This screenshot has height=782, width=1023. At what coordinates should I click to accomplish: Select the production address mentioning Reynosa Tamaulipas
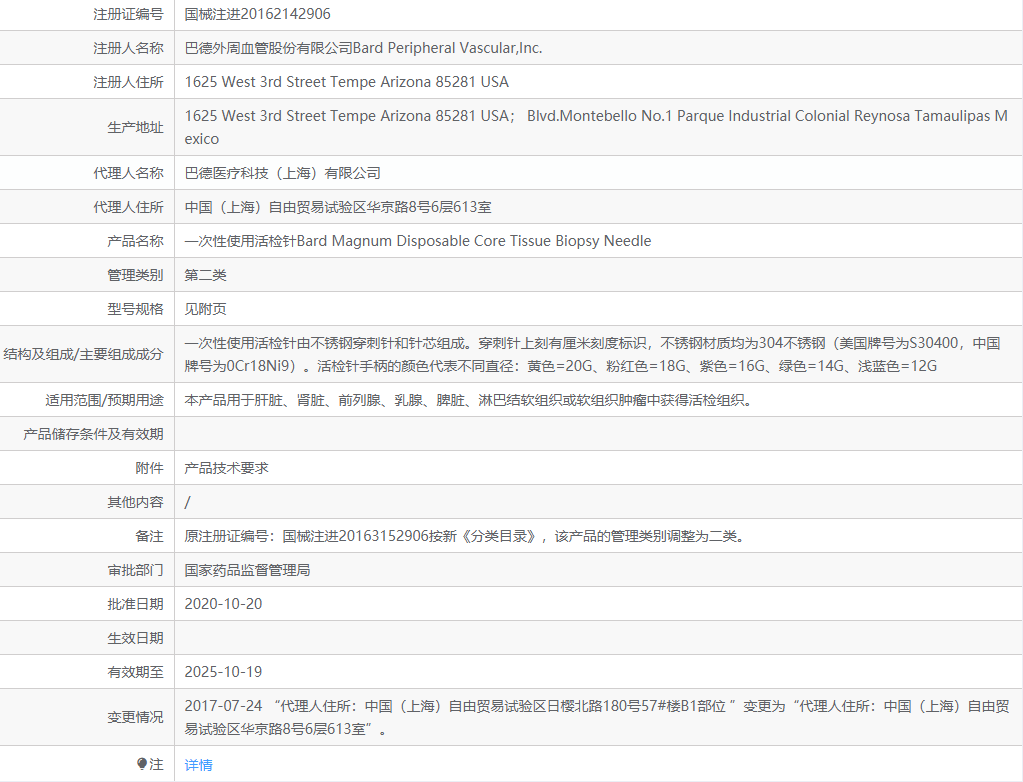(x=596, y=127)
